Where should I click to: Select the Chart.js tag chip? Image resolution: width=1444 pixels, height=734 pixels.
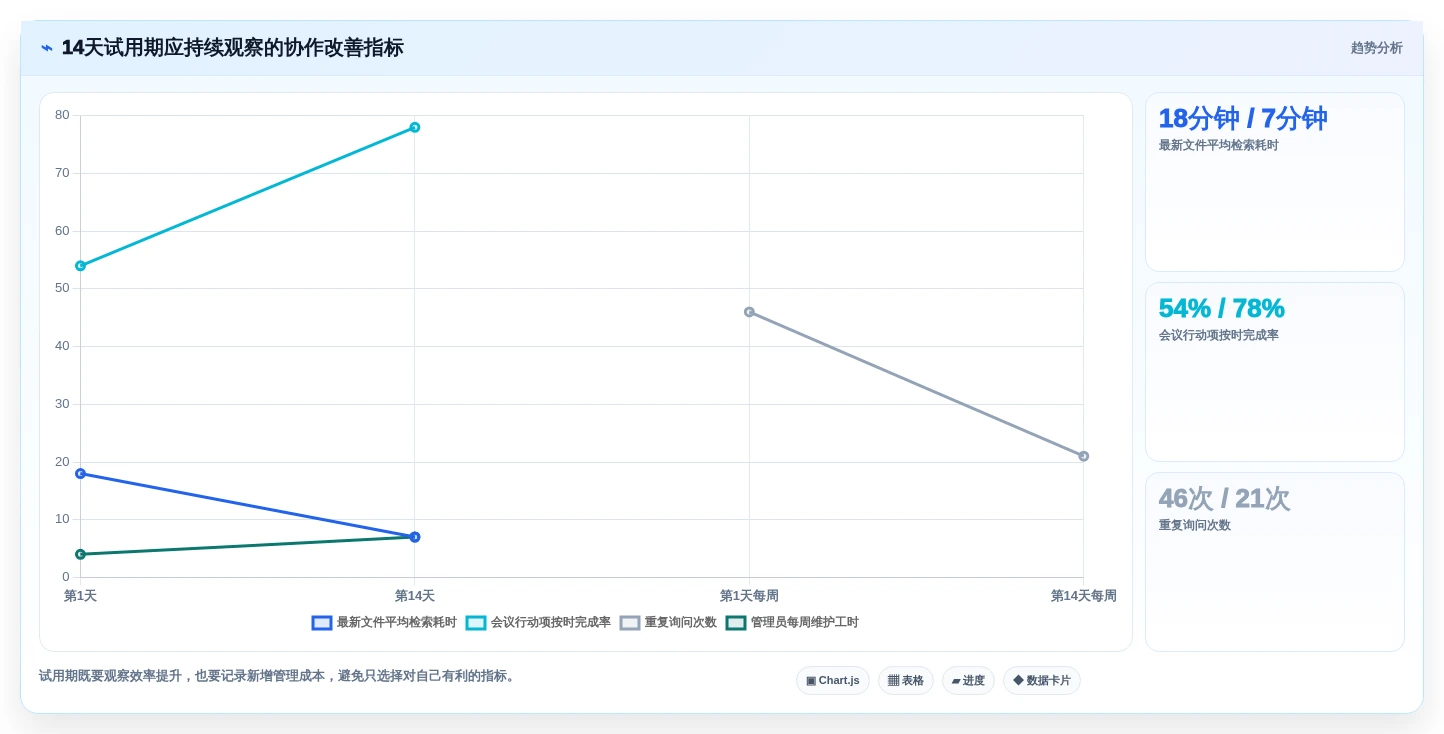click(x=833, y=680)
